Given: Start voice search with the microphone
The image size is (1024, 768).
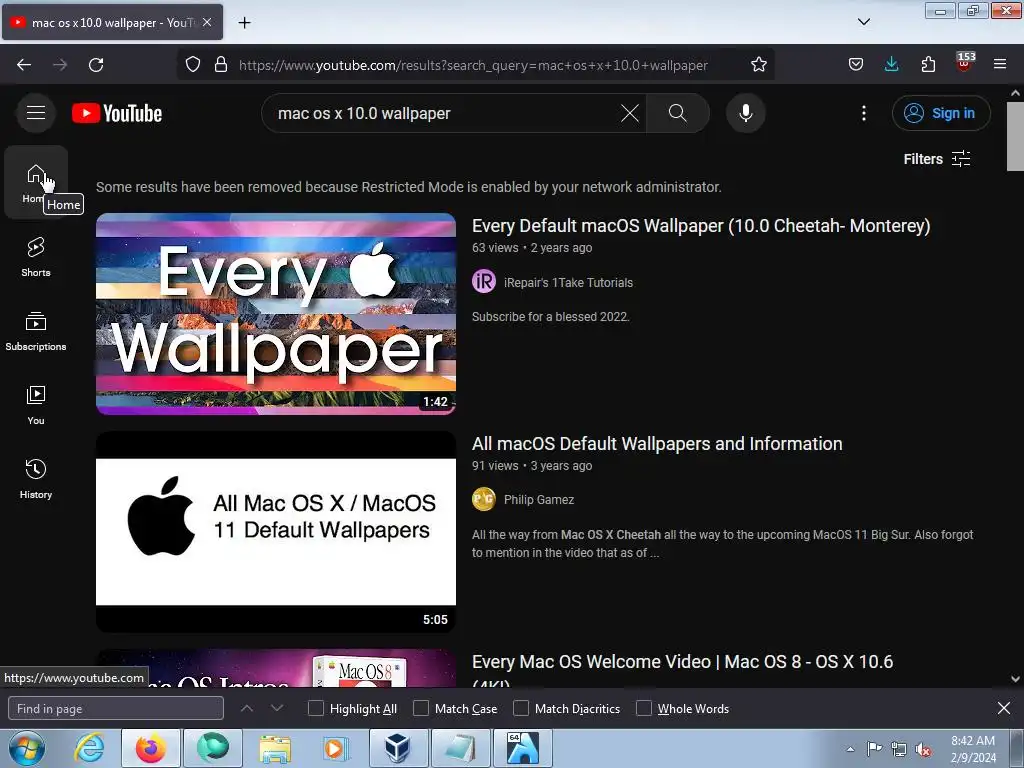Looking at the screenshot, I should point(745,113).
